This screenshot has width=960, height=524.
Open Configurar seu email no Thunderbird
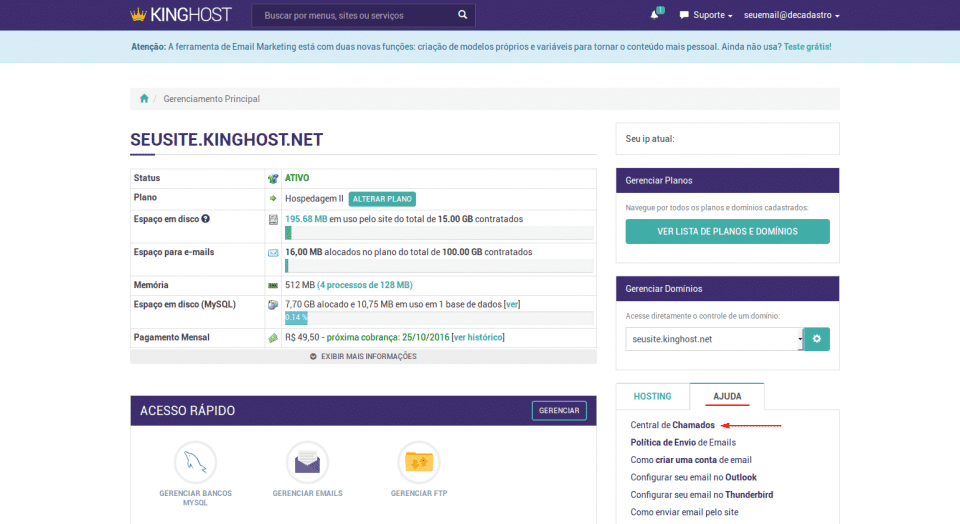[x=702, y=495]
